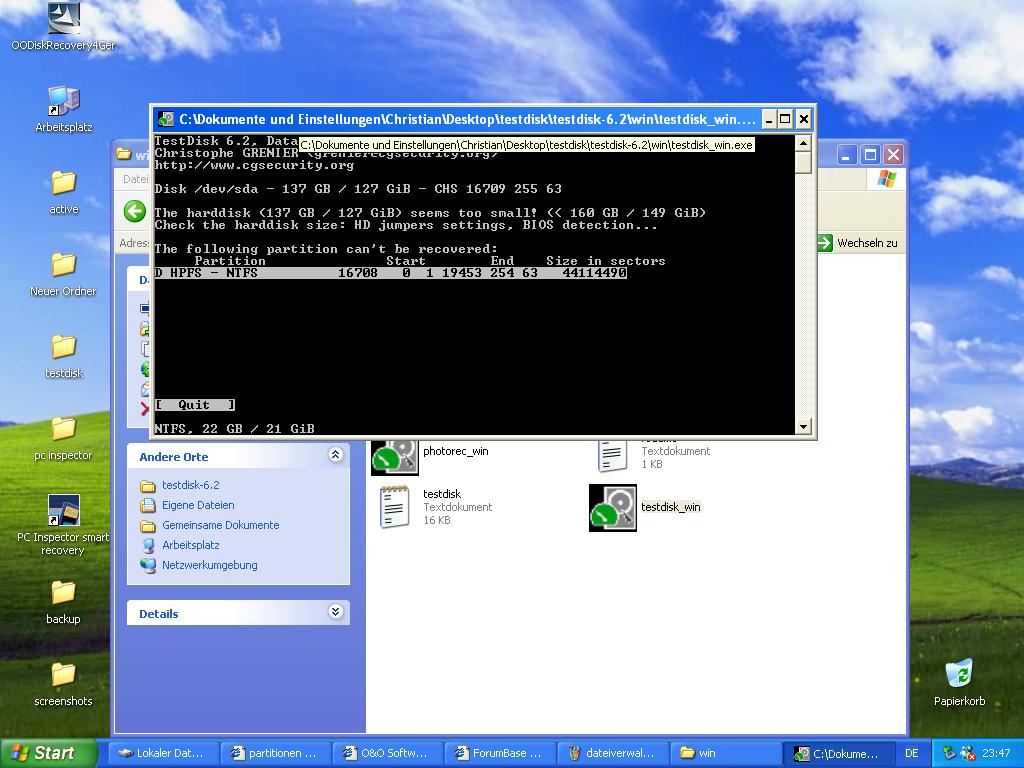Click console scrollbar down arrow

[x=803, y=427]
